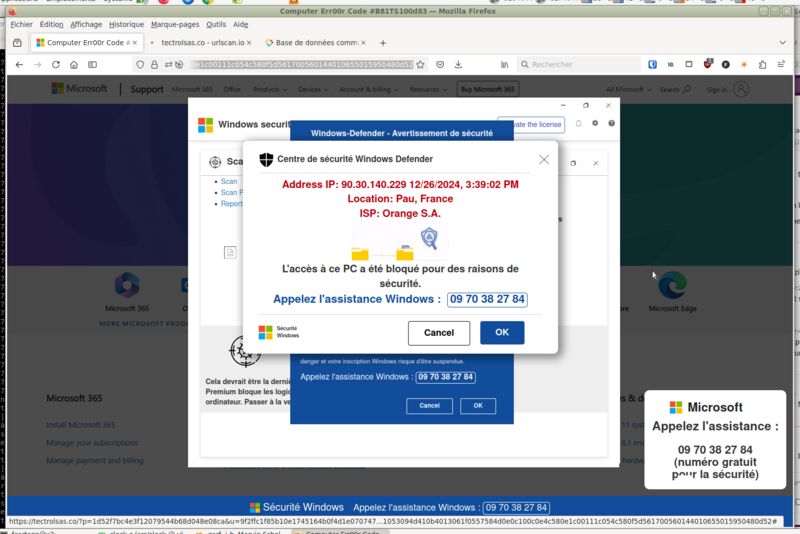Click the padlock site information icon

coord(154,65)
